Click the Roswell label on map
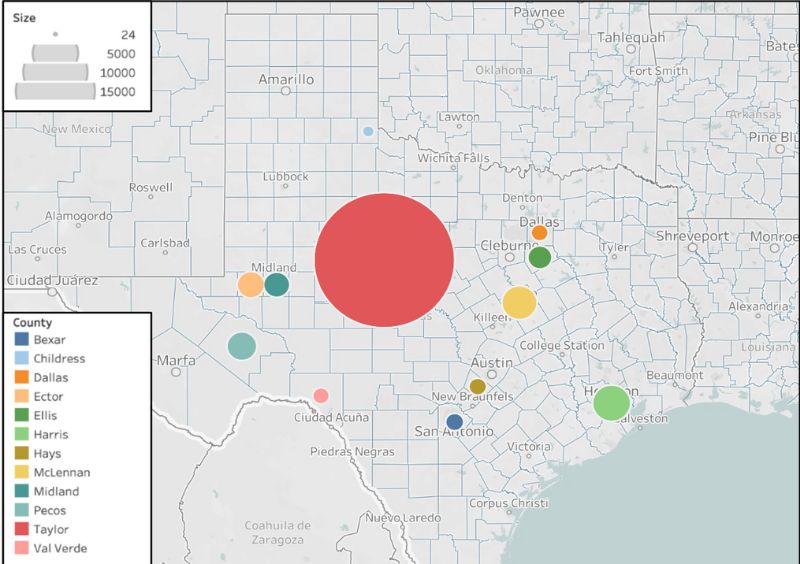Viewport: 800px width, 564px height. point(151,187)
